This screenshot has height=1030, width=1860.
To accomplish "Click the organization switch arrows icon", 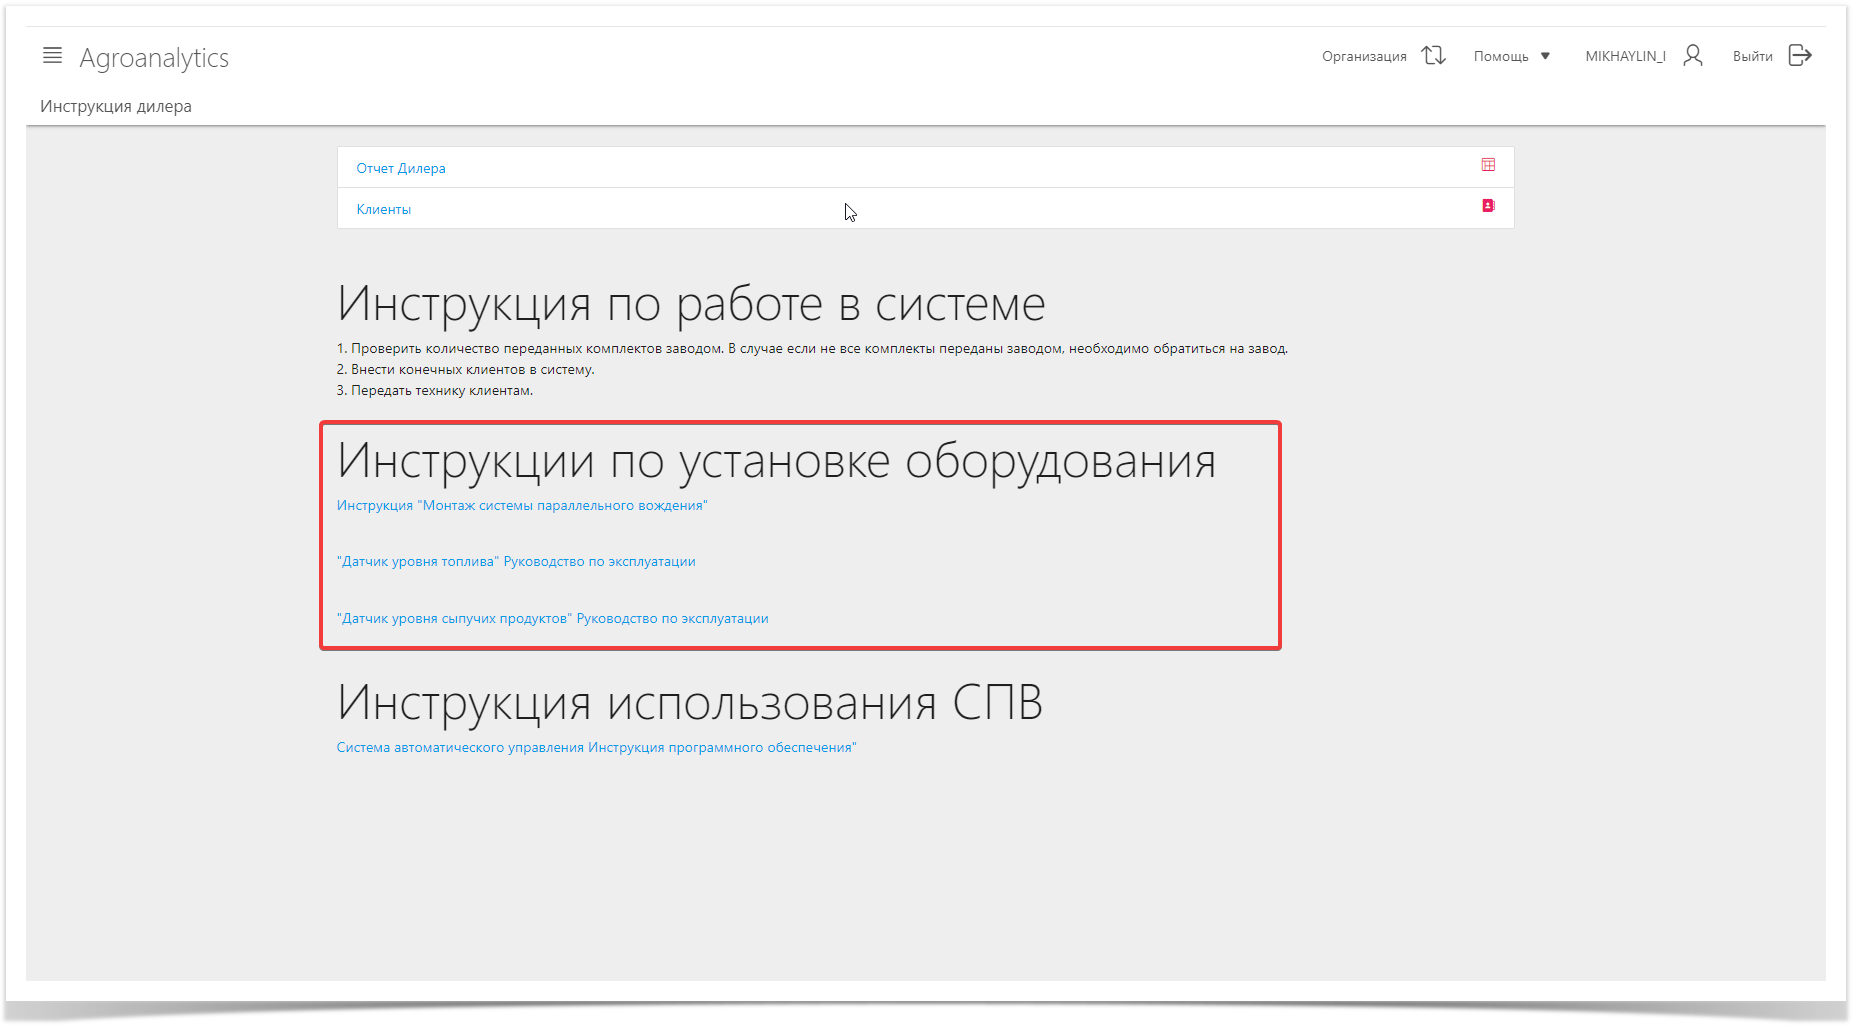I will tap(1433, 56).
